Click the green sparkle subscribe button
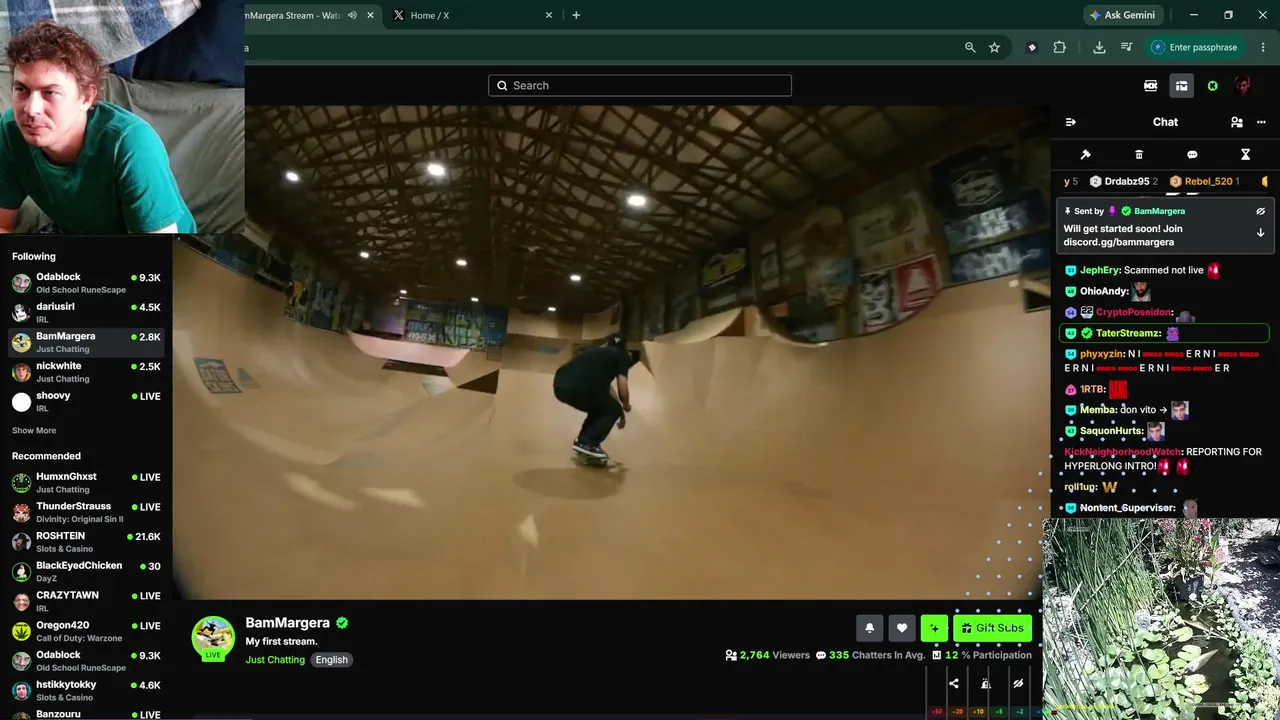The height and width of the screenshot is (720, 1280). [x=934, y=628]
